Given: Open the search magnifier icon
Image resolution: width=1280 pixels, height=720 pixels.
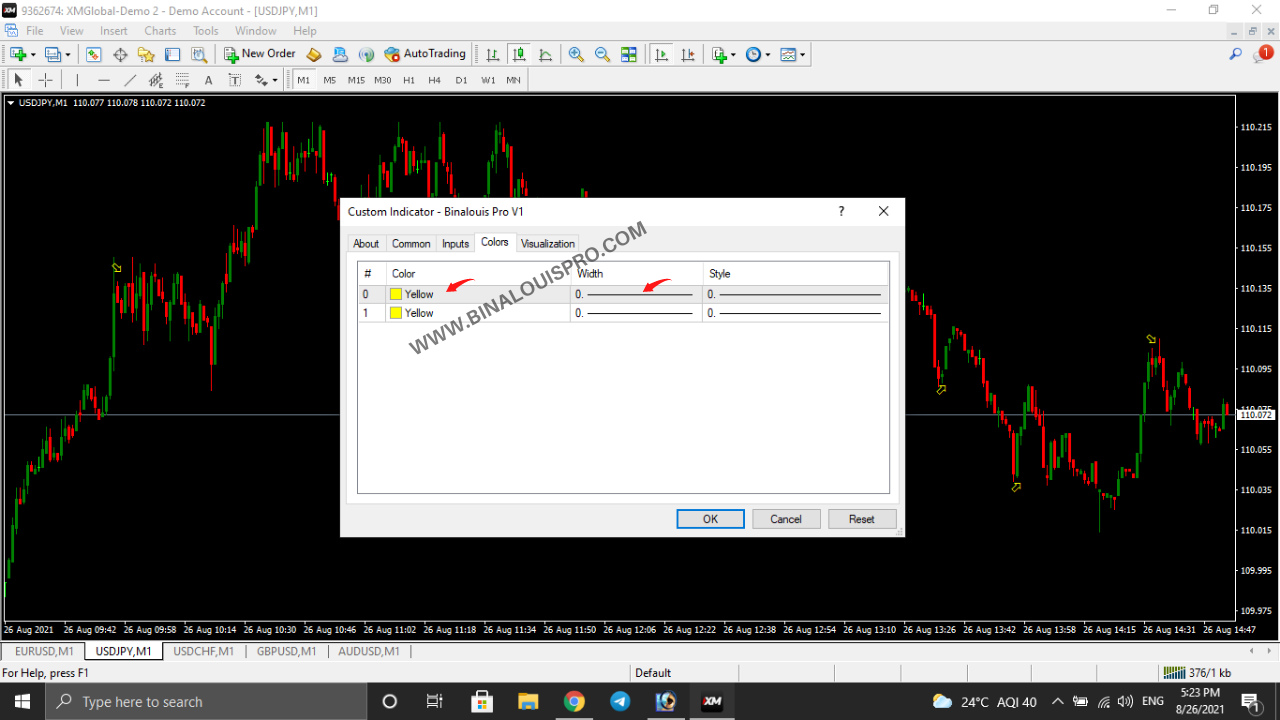Looking at the screenshot, I should pos(1236,55).
